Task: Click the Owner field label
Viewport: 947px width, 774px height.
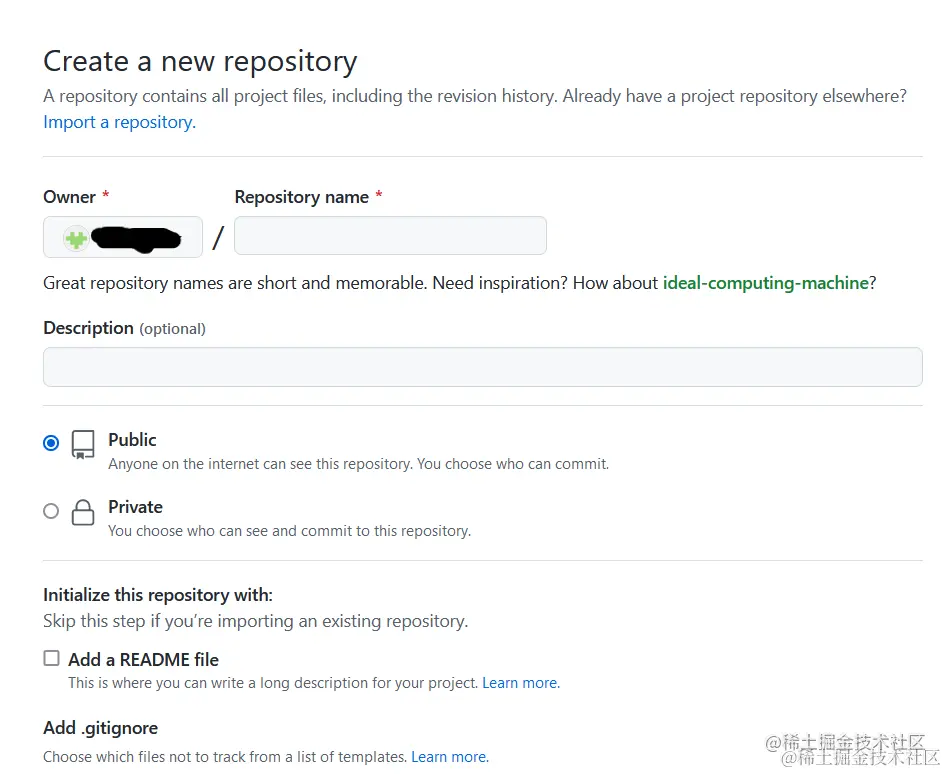Action: click(69, 197)
